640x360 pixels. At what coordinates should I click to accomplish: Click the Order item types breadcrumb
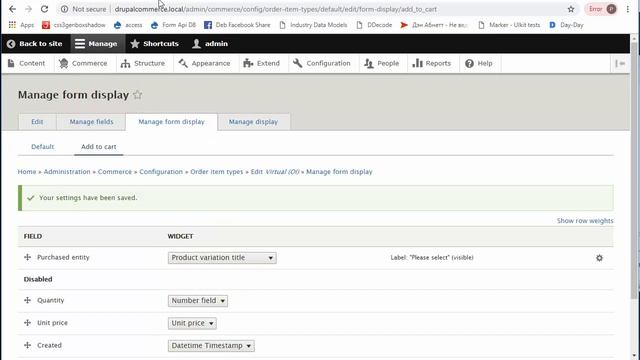[216, 172]
